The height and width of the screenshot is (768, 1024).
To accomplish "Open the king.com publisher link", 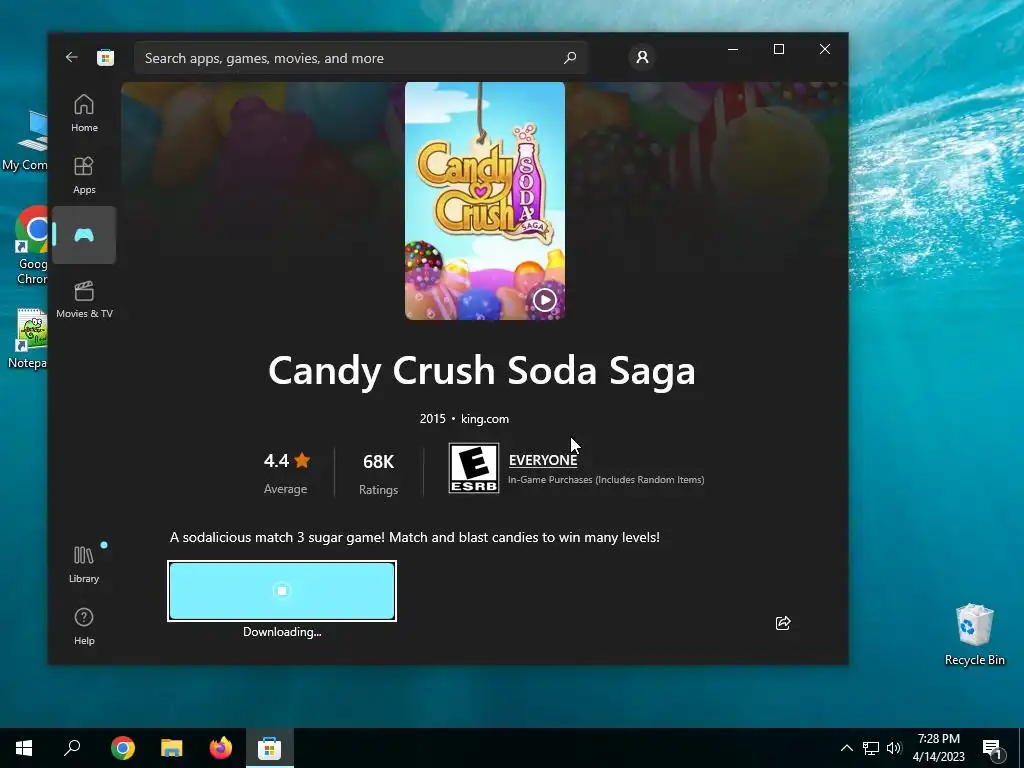I will click(x=485, y=419).
